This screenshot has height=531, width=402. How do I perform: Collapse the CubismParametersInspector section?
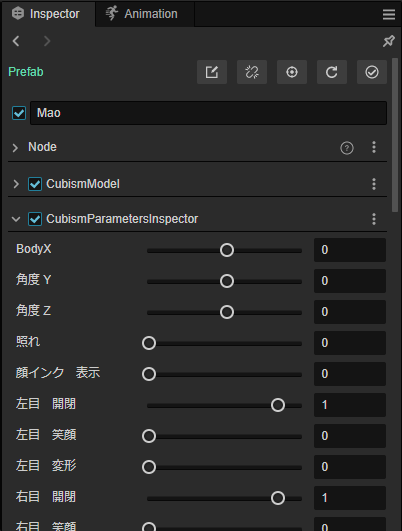click(x=16, y=219)
